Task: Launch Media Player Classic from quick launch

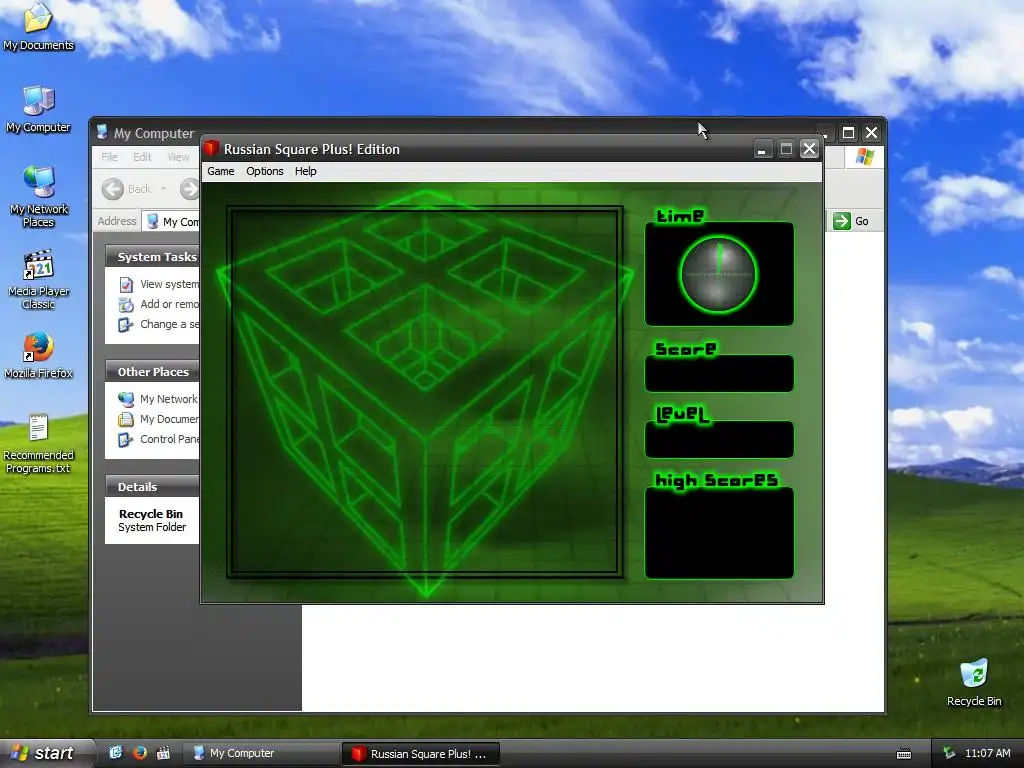Action: [163, 753]
